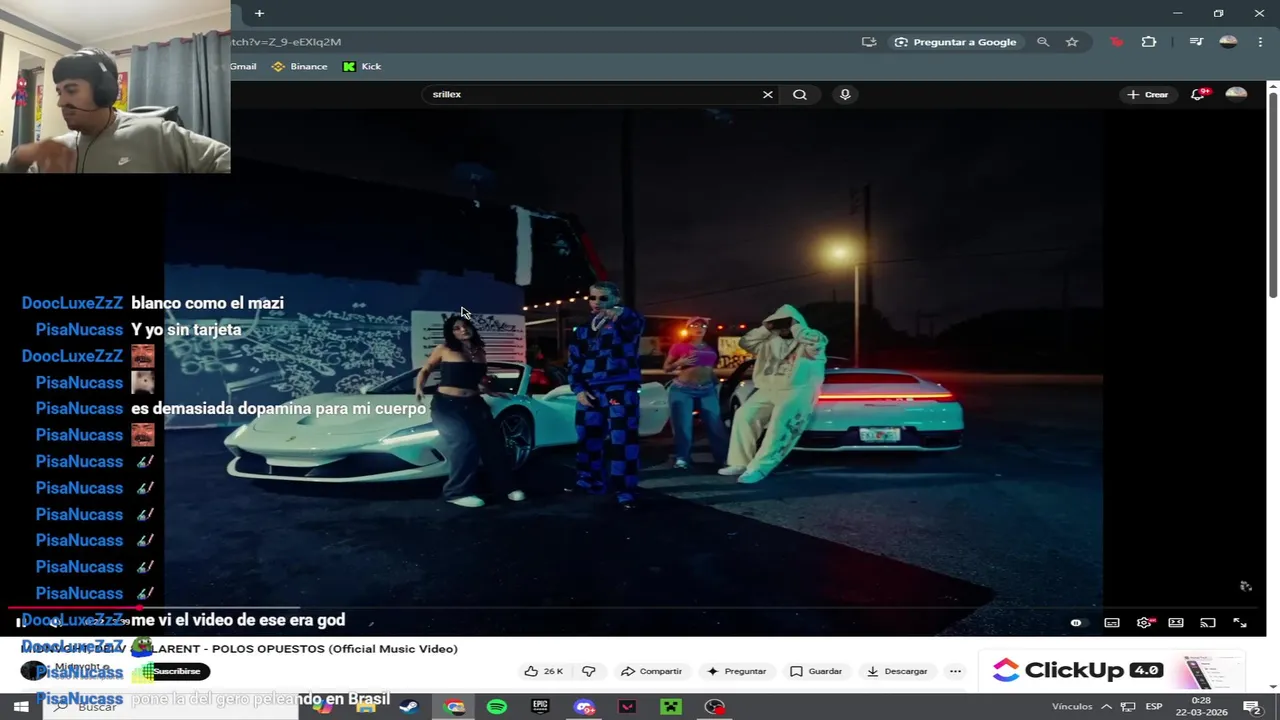Viewport: 1280px width, 720px height.
Task: Open the Chrome three-dot menu
Action: click(1259, 42)
